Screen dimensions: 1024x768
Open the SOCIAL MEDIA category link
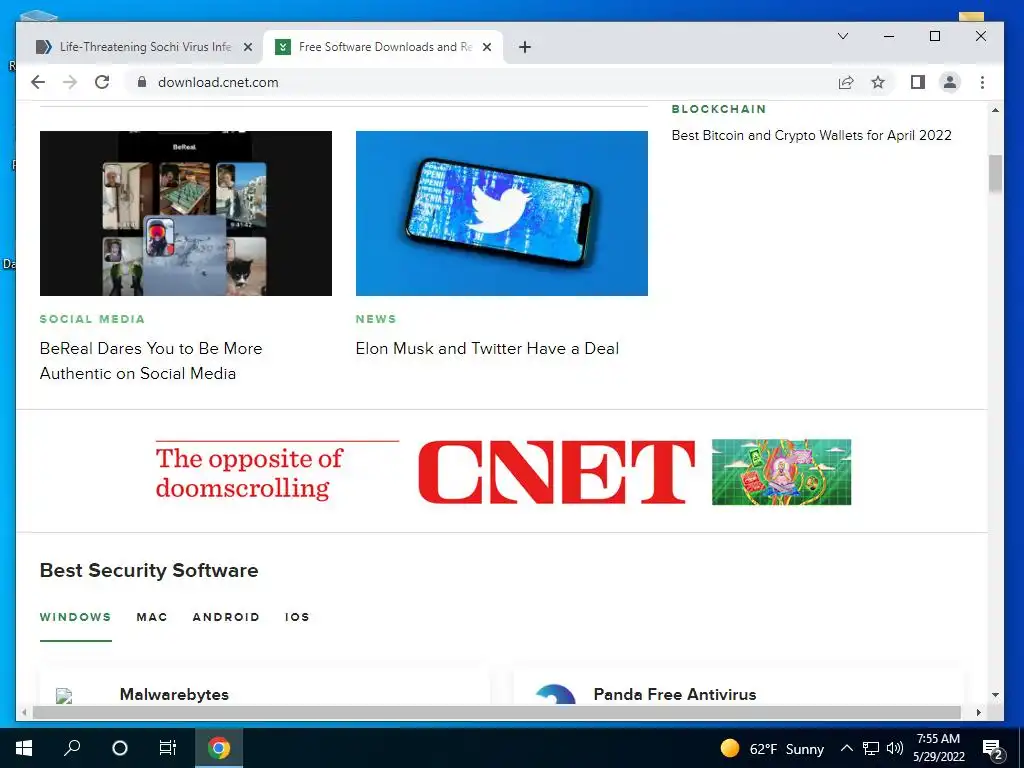(92, 319)
